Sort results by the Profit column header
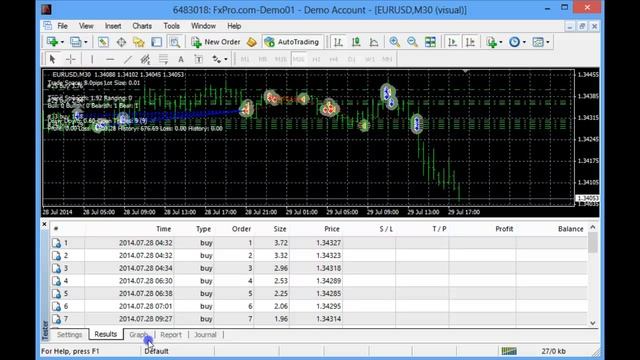This screenshot has width=640, height=360. (504, 229)
